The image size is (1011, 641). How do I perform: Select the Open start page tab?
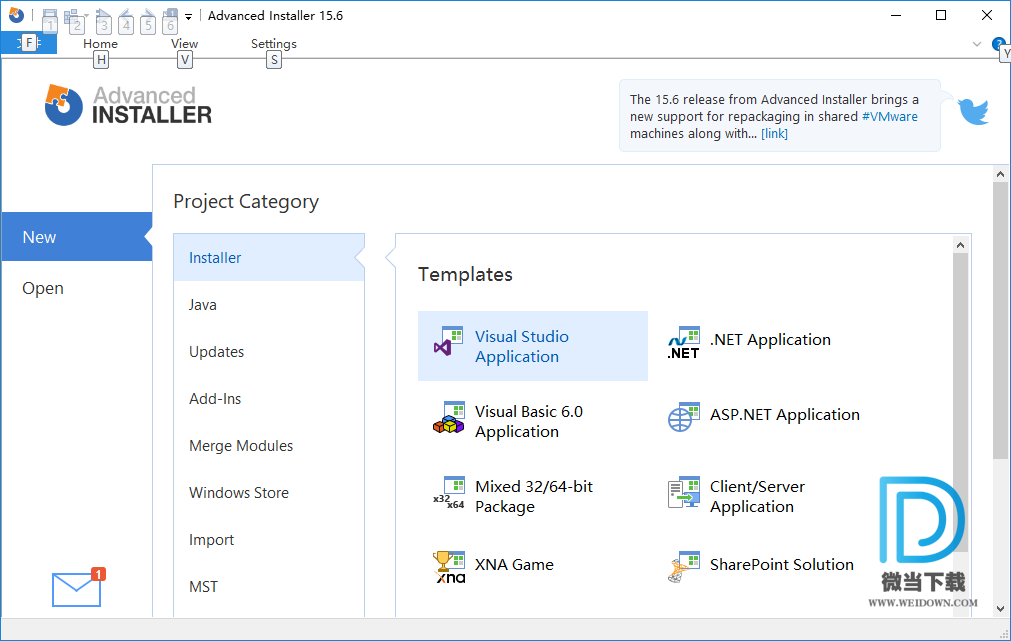77,288
